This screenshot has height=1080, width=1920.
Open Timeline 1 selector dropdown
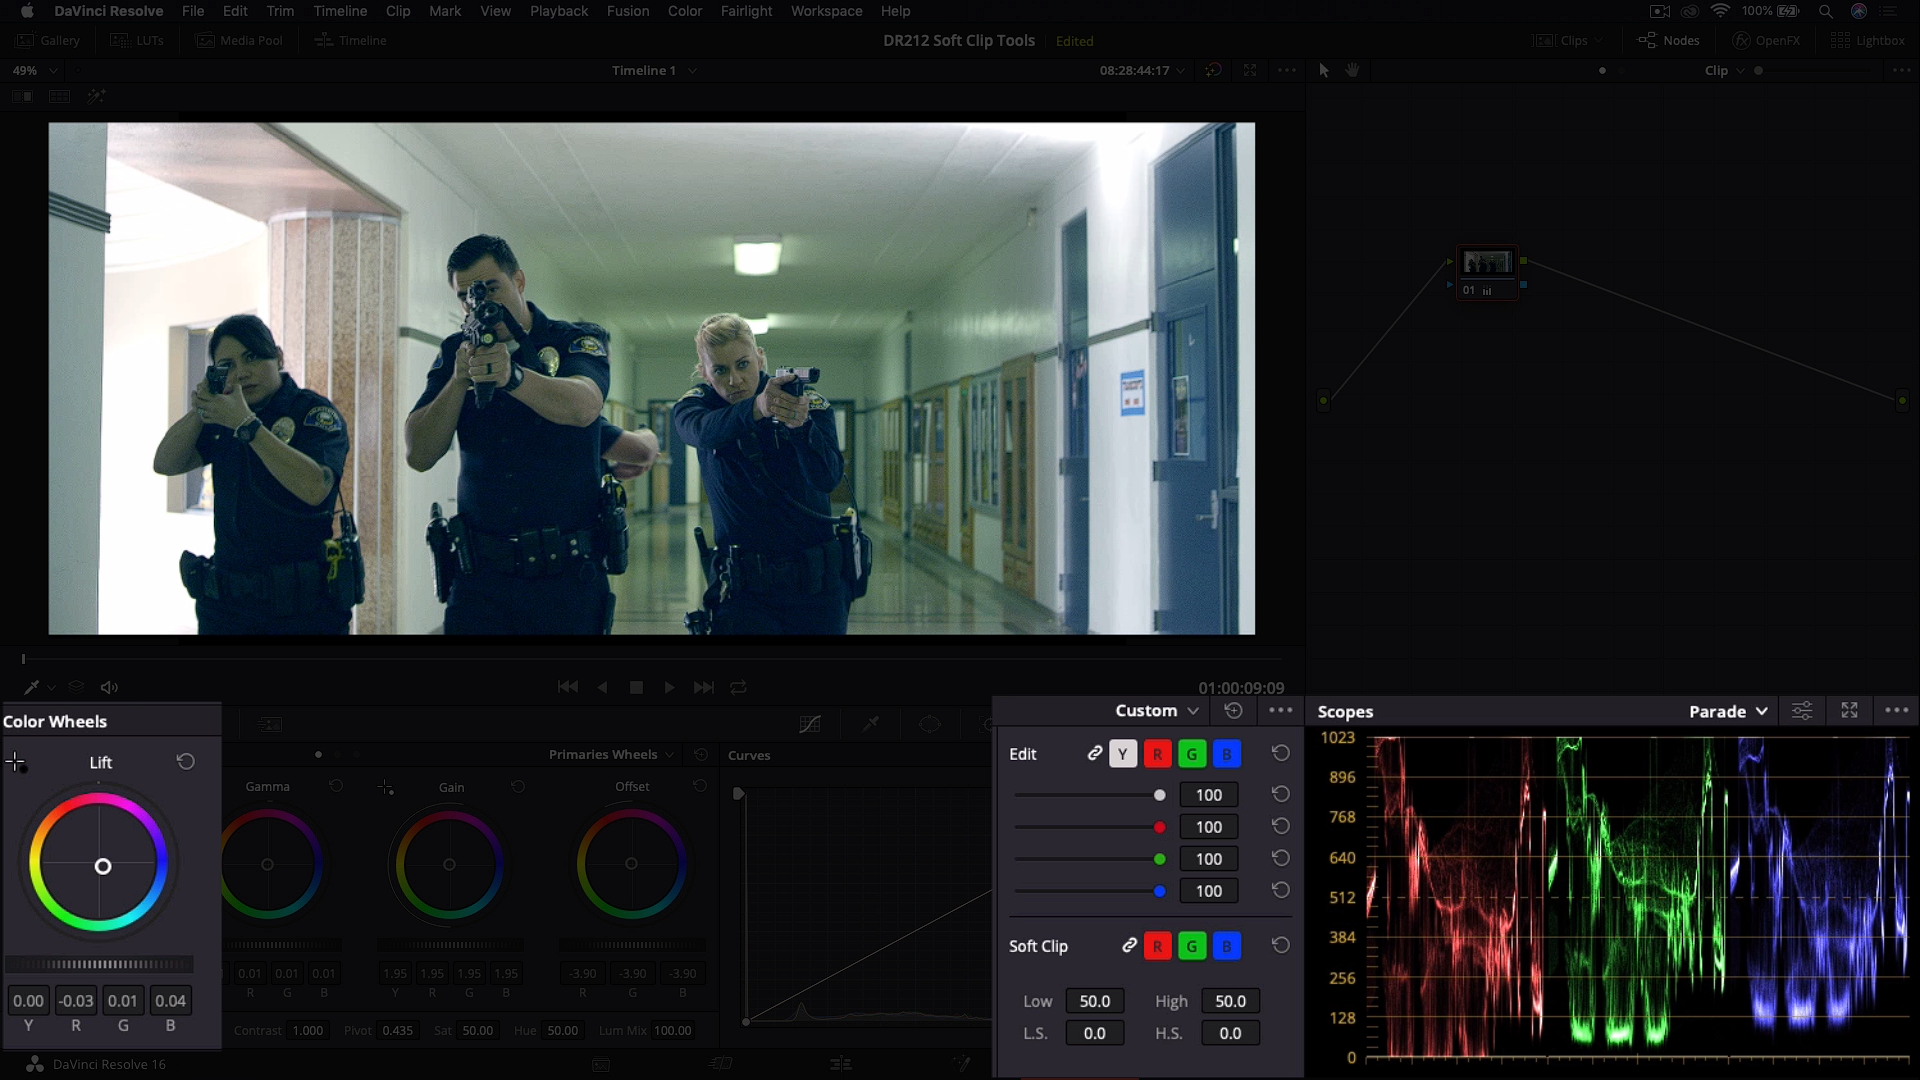point(655,70)
